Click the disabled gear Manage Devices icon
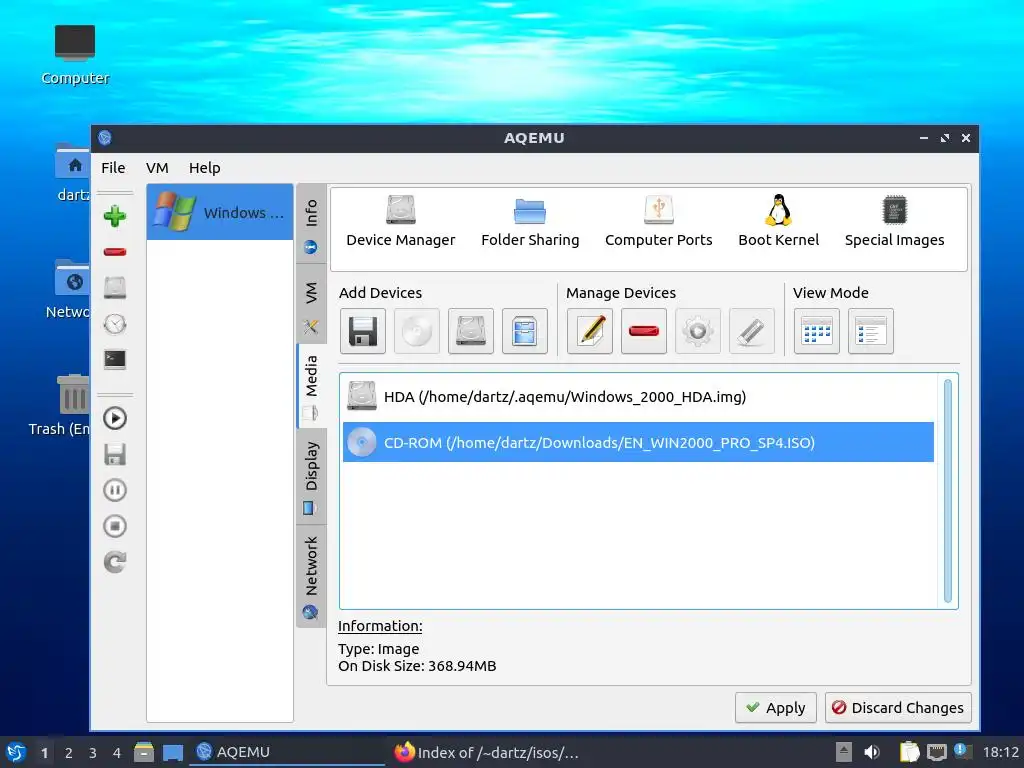 pos(697,331)
